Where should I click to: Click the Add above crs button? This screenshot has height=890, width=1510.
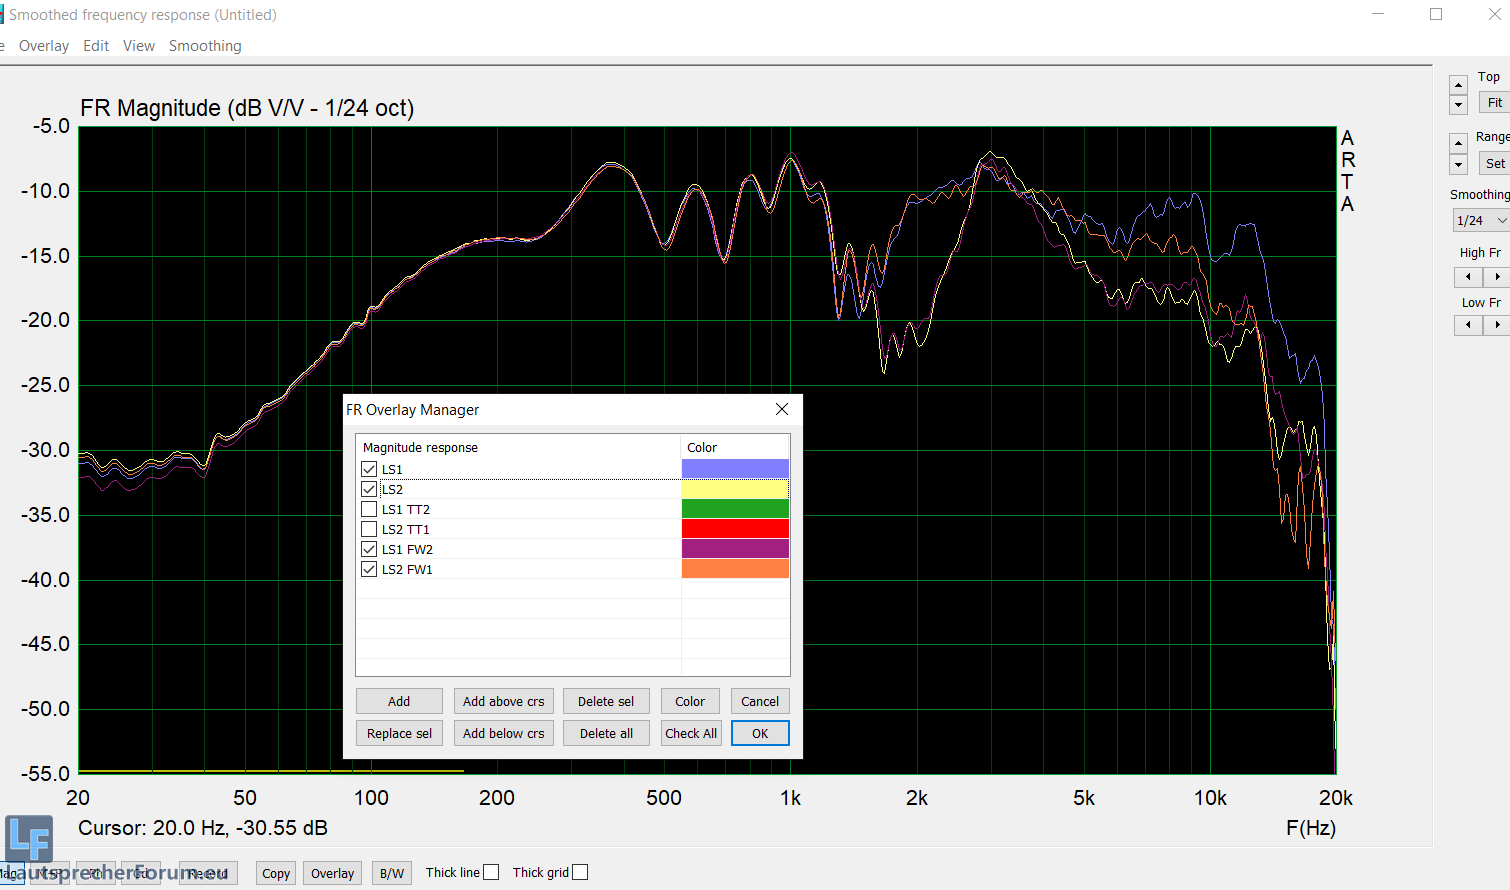pos(503,701)
